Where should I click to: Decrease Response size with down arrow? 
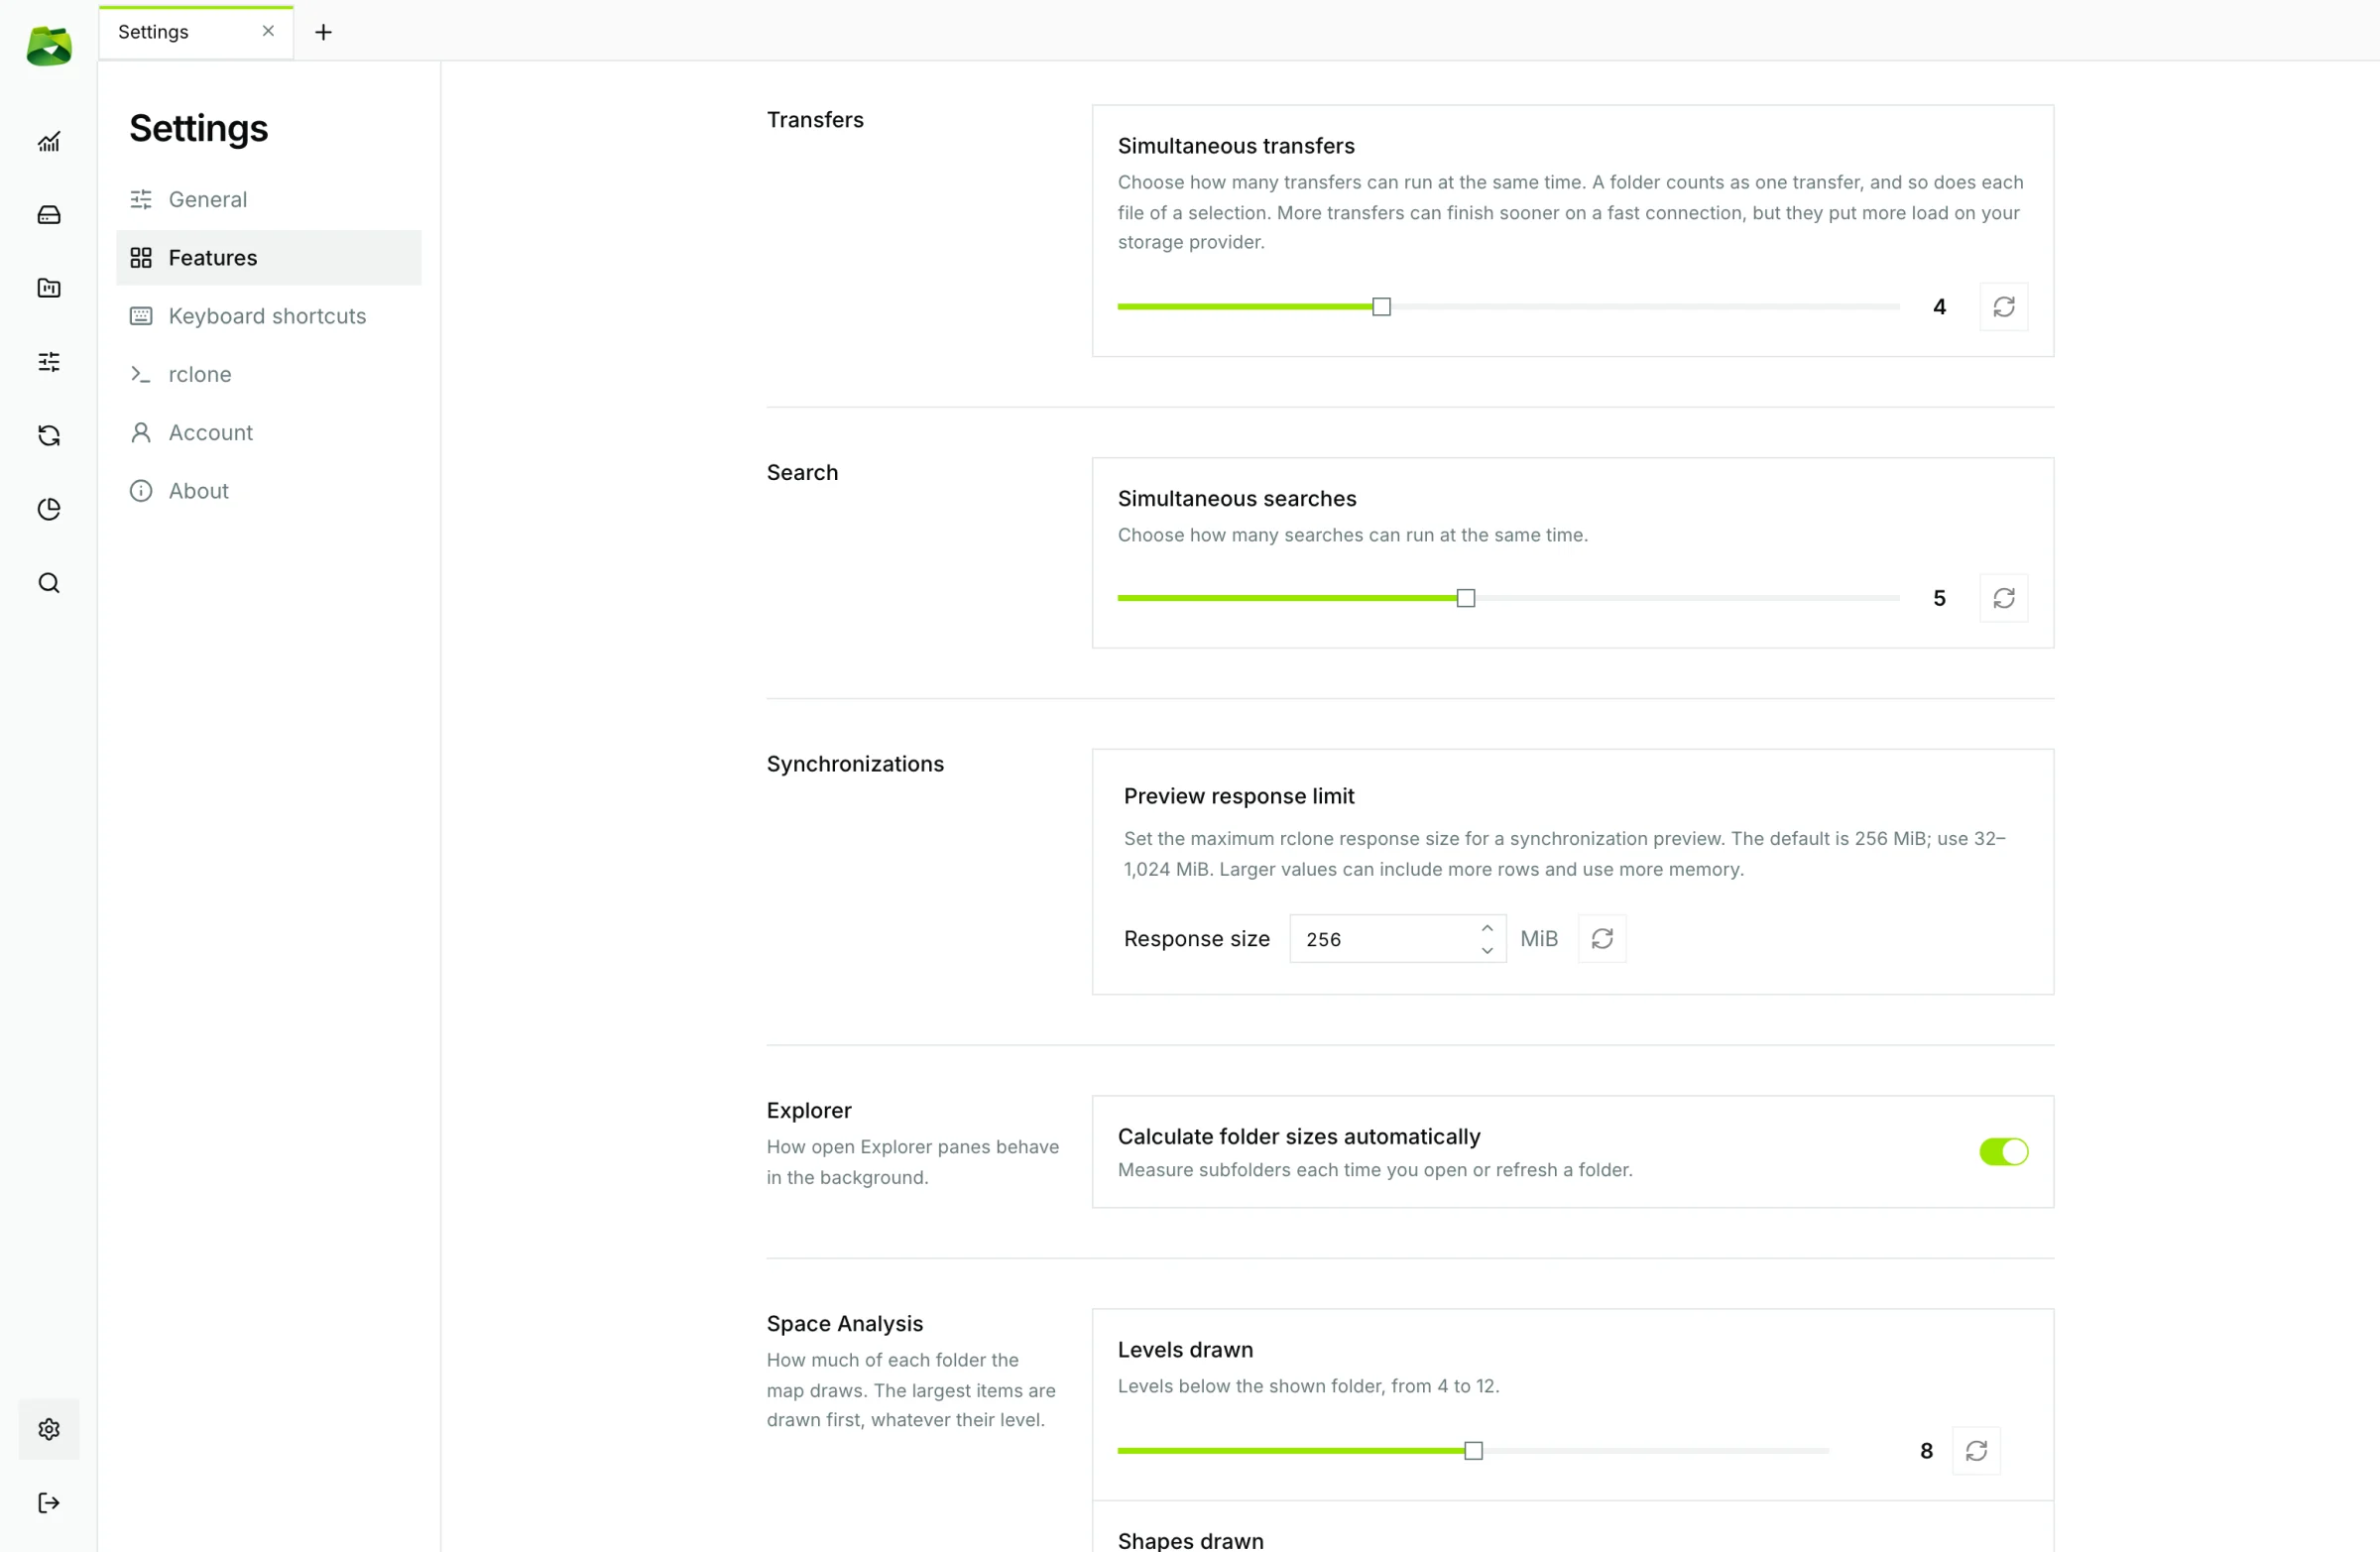(x=1487, y=950)
